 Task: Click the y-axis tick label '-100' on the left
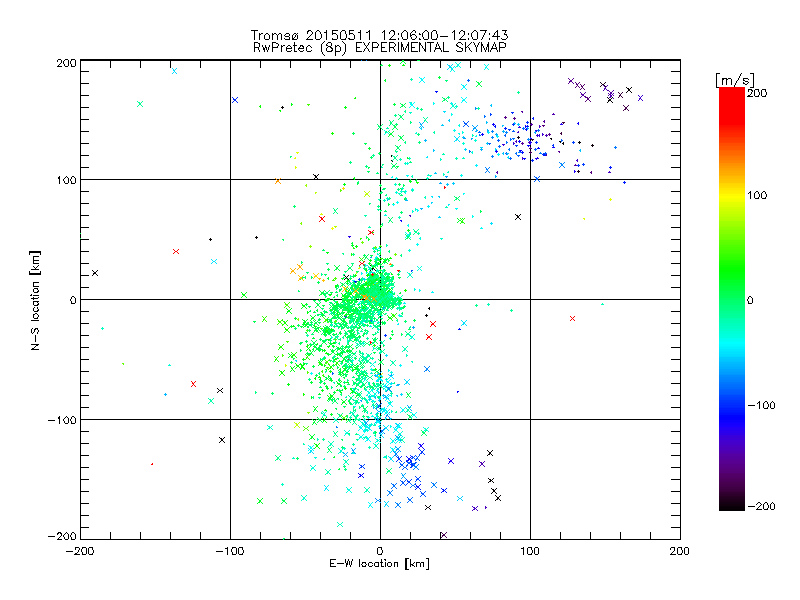(62, 420)
